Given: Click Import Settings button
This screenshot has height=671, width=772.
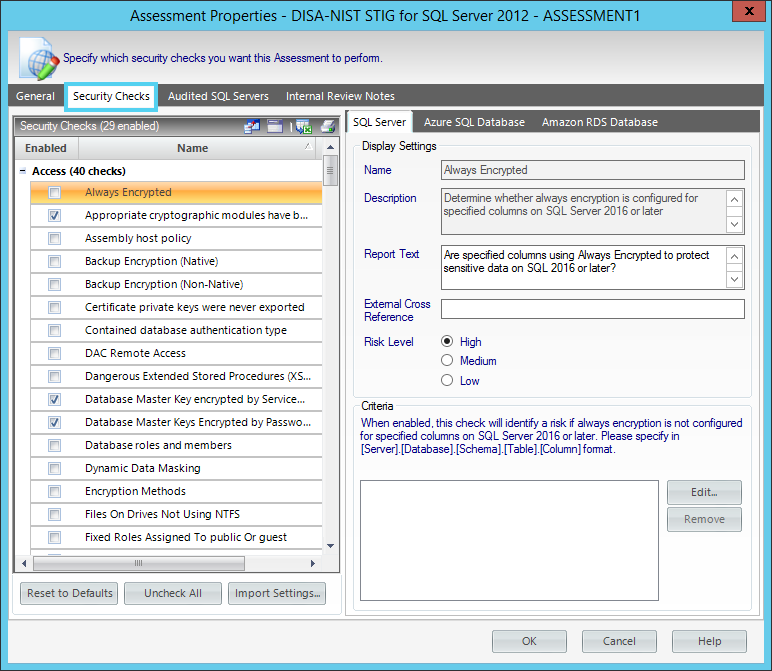Looking at the screenshot, I should click(276, 593).
